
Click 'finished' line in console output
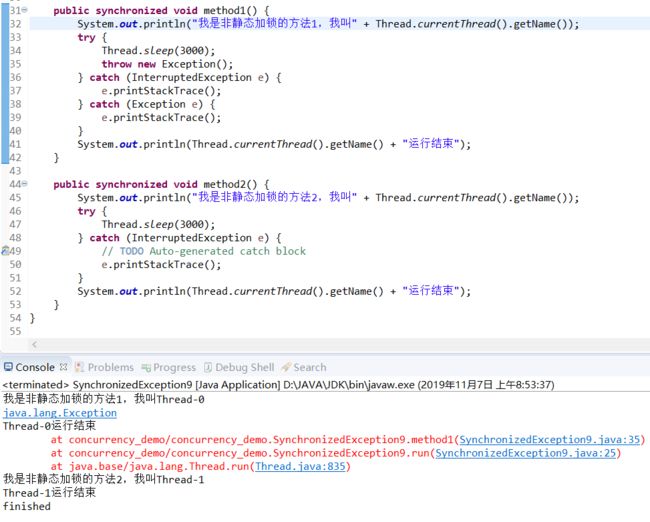(27, 506)
